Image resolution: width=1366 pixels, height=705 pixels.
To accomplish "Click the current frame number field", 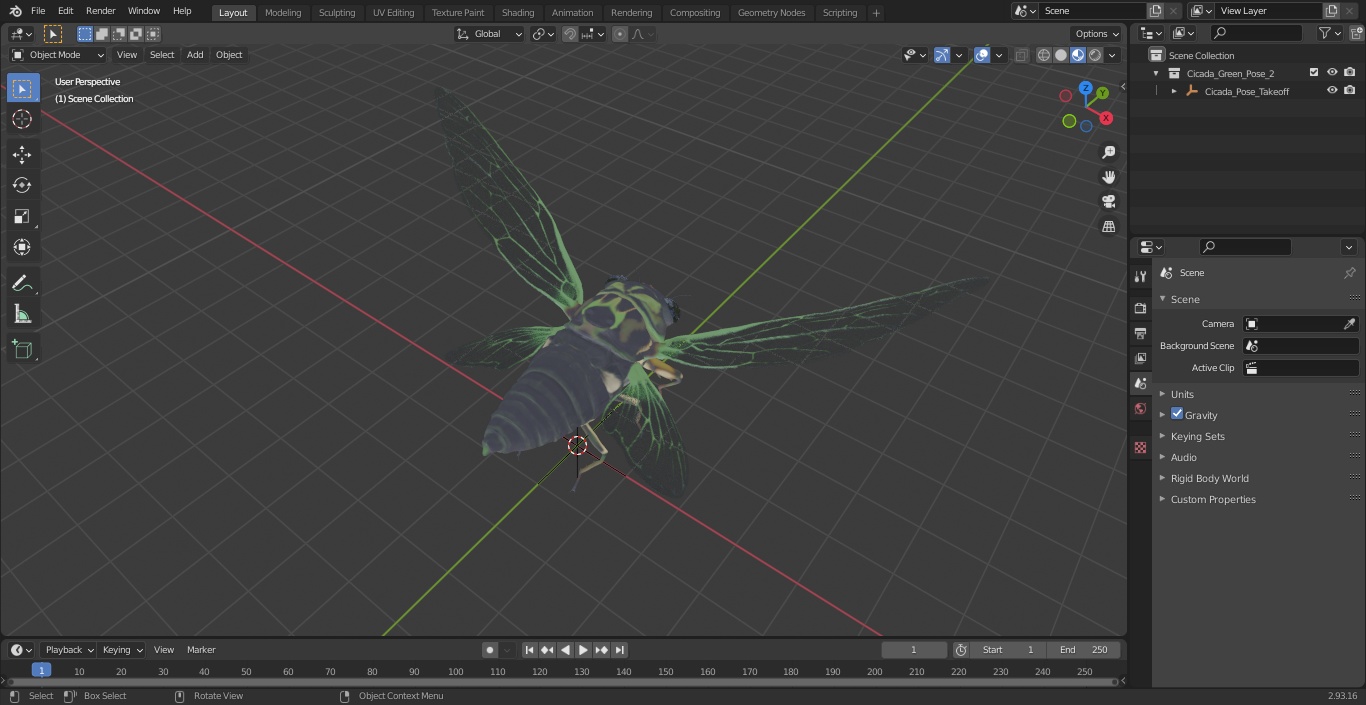I will click(x=913, y=650).
